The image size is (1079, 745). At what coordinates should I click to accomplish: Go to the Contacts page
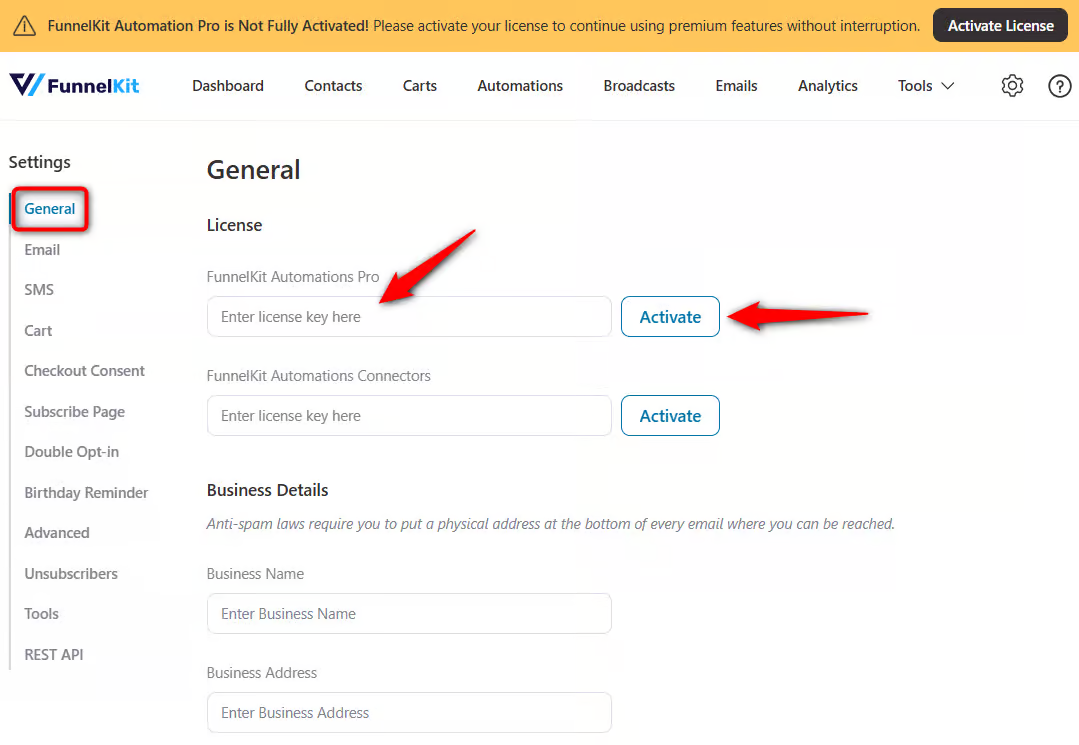pyautogui.click(x=333, y=86)
